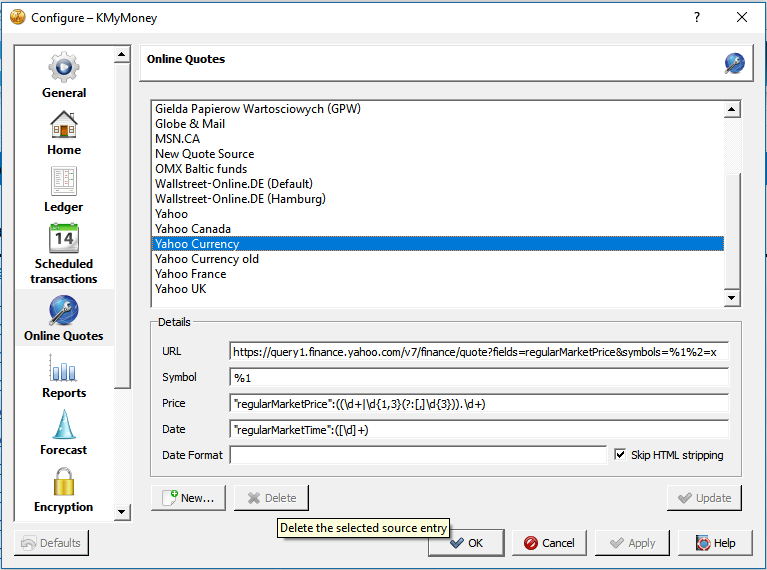Screen dimensions: 767x570
Task: Select OMX Baltic funds source
Action: click(438, 169)
